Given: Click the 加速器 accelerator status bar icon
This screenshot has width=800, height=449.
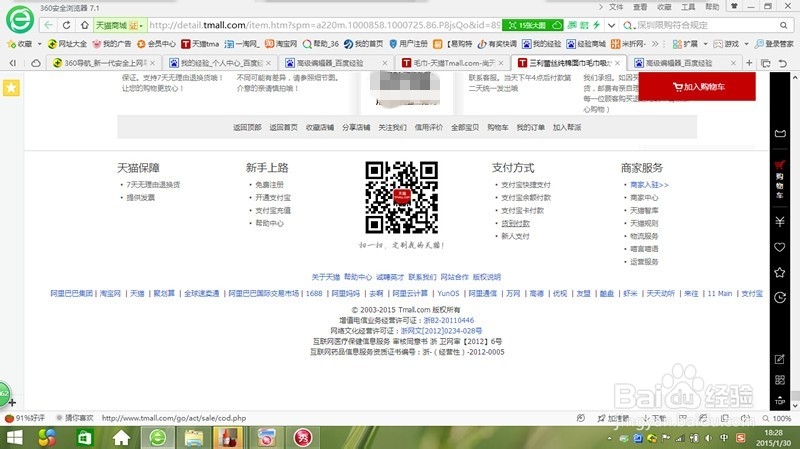Looking at the screenshot, I should point(613,418).
